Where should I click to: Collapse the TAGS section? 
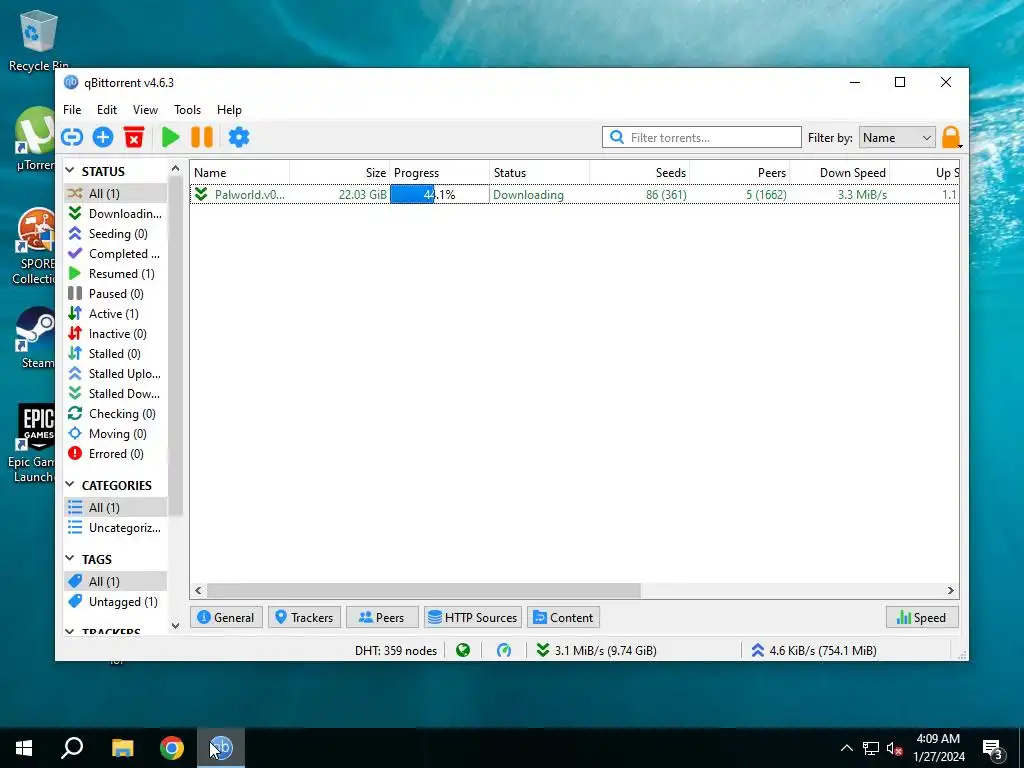[70, 559]
